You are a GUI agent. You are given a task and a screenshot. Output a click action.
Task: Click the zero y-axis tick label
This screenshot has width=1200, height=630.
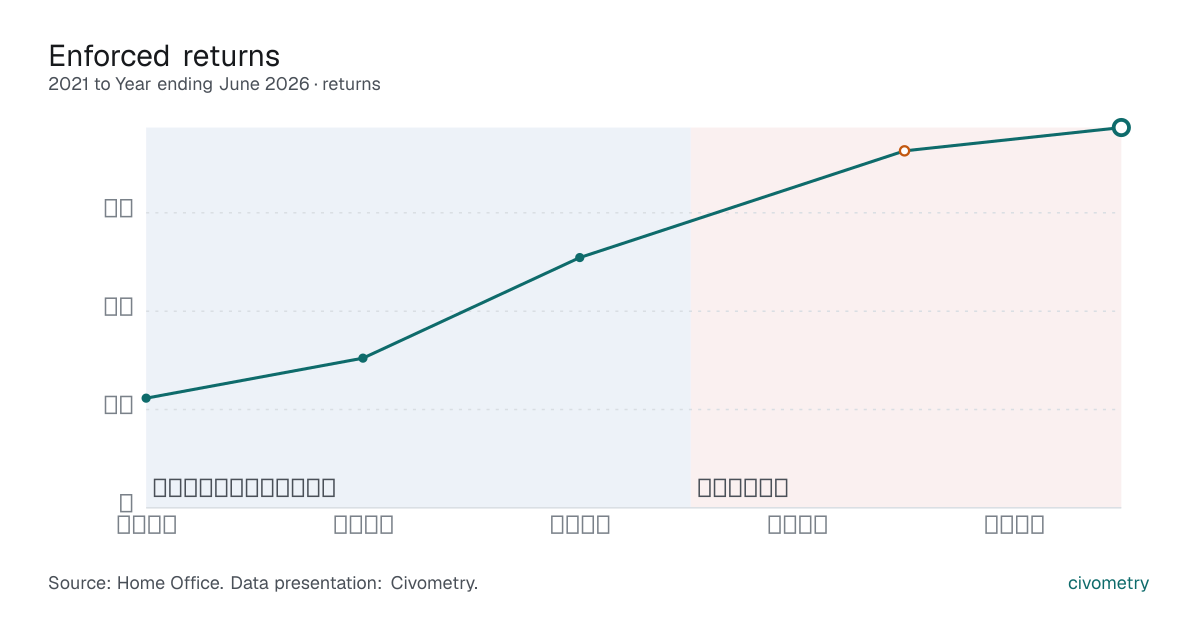(x=127, y=503)
